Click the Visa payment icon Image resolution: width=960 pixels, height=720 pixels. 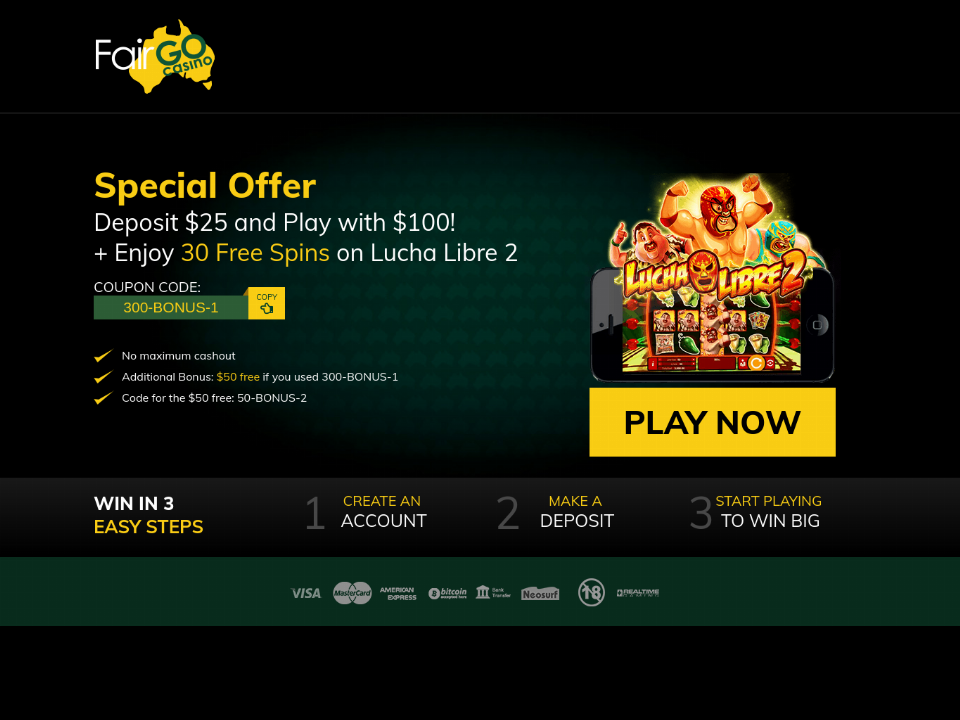coord(306,593)
